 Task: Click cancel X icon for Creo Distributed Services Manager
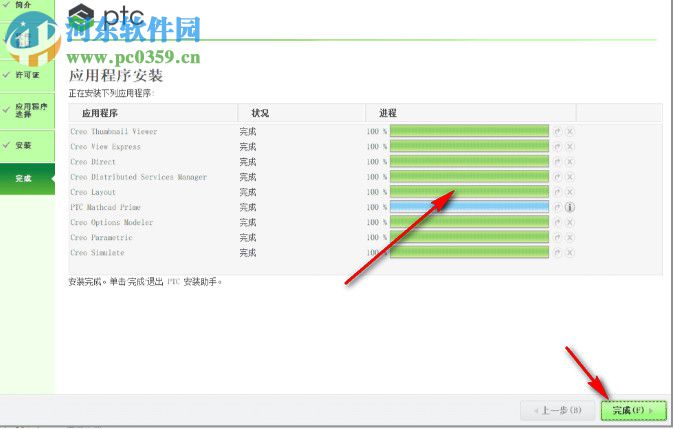click(570, 177)
